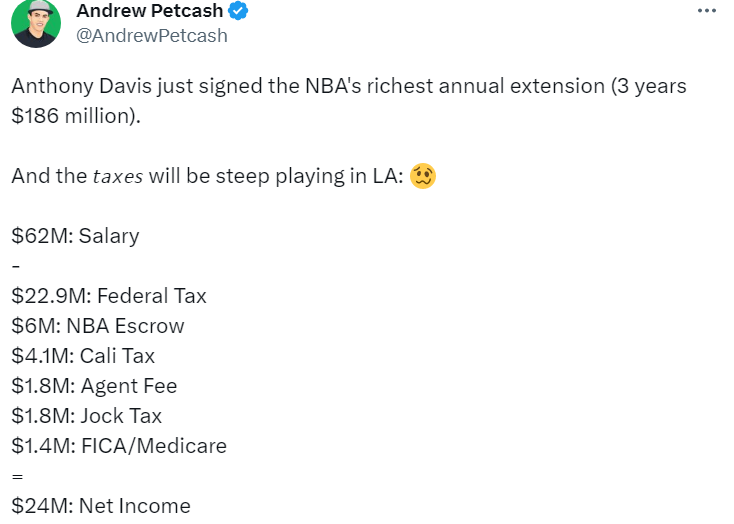Click the "$22.9M: Federal Tax" line
This screenshot has height=524, width=734.
point(109,296)
